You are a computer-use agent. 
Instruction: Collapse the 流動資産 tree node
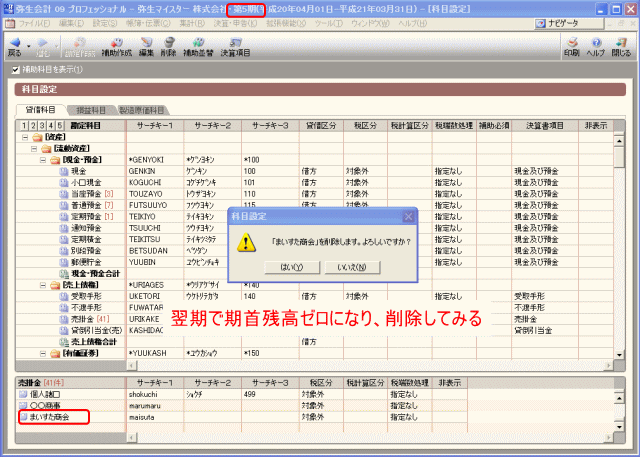[x=34, y=149]
